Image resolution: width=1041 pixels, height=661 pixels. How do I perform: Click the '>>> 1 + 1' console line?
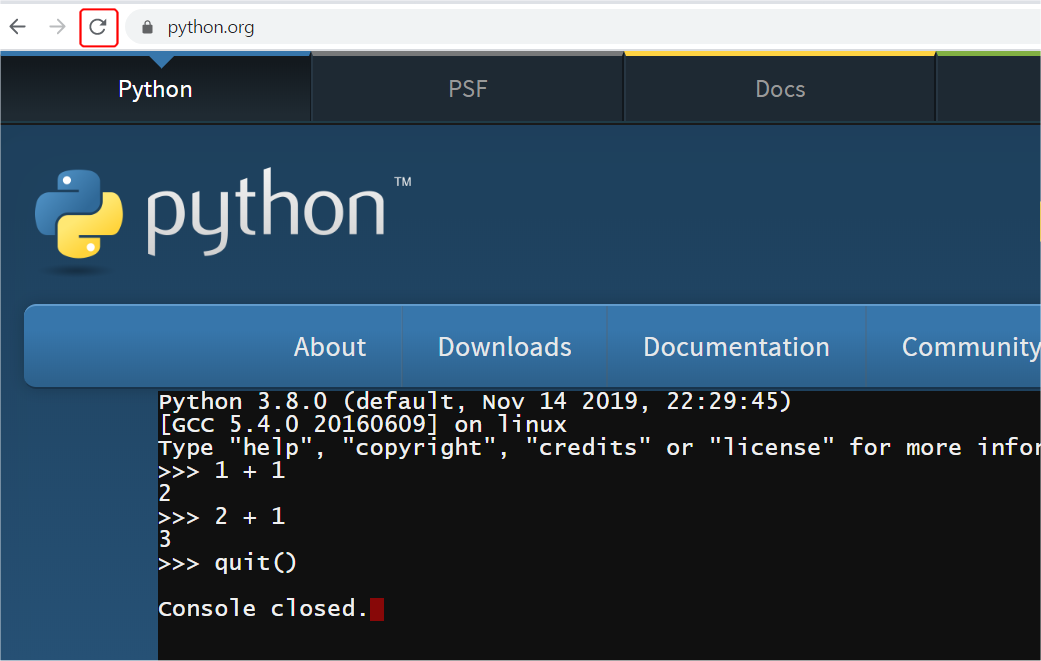pos(222,471)
